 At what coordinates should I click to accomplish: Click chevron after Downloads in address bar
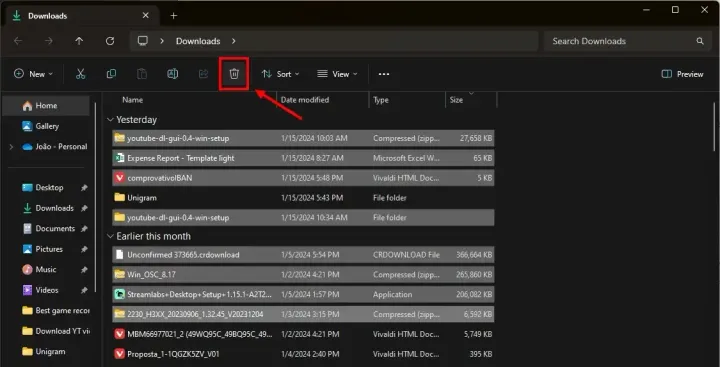click(234, 41)
